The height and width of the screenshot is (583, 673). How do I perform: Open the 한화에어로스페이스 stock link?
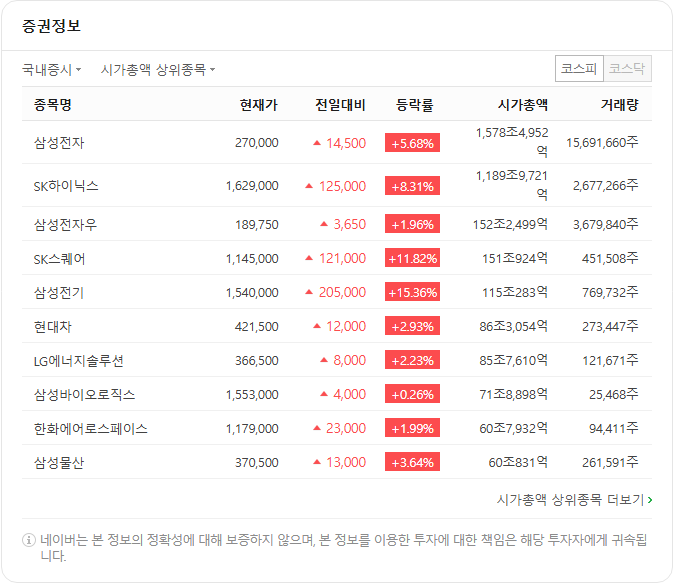(x=91, y=428)
